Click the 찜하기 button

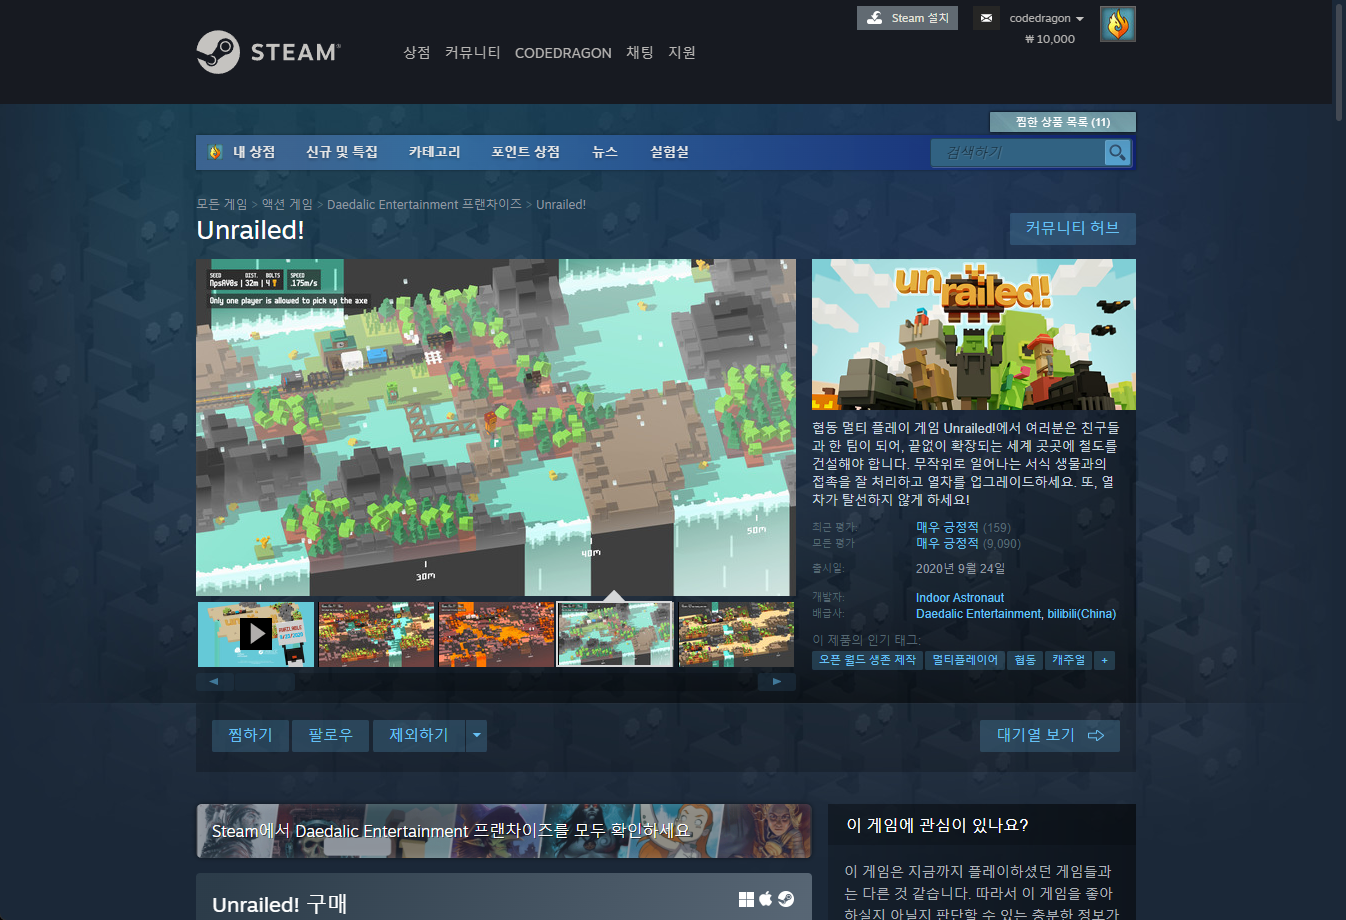[250, 735]
